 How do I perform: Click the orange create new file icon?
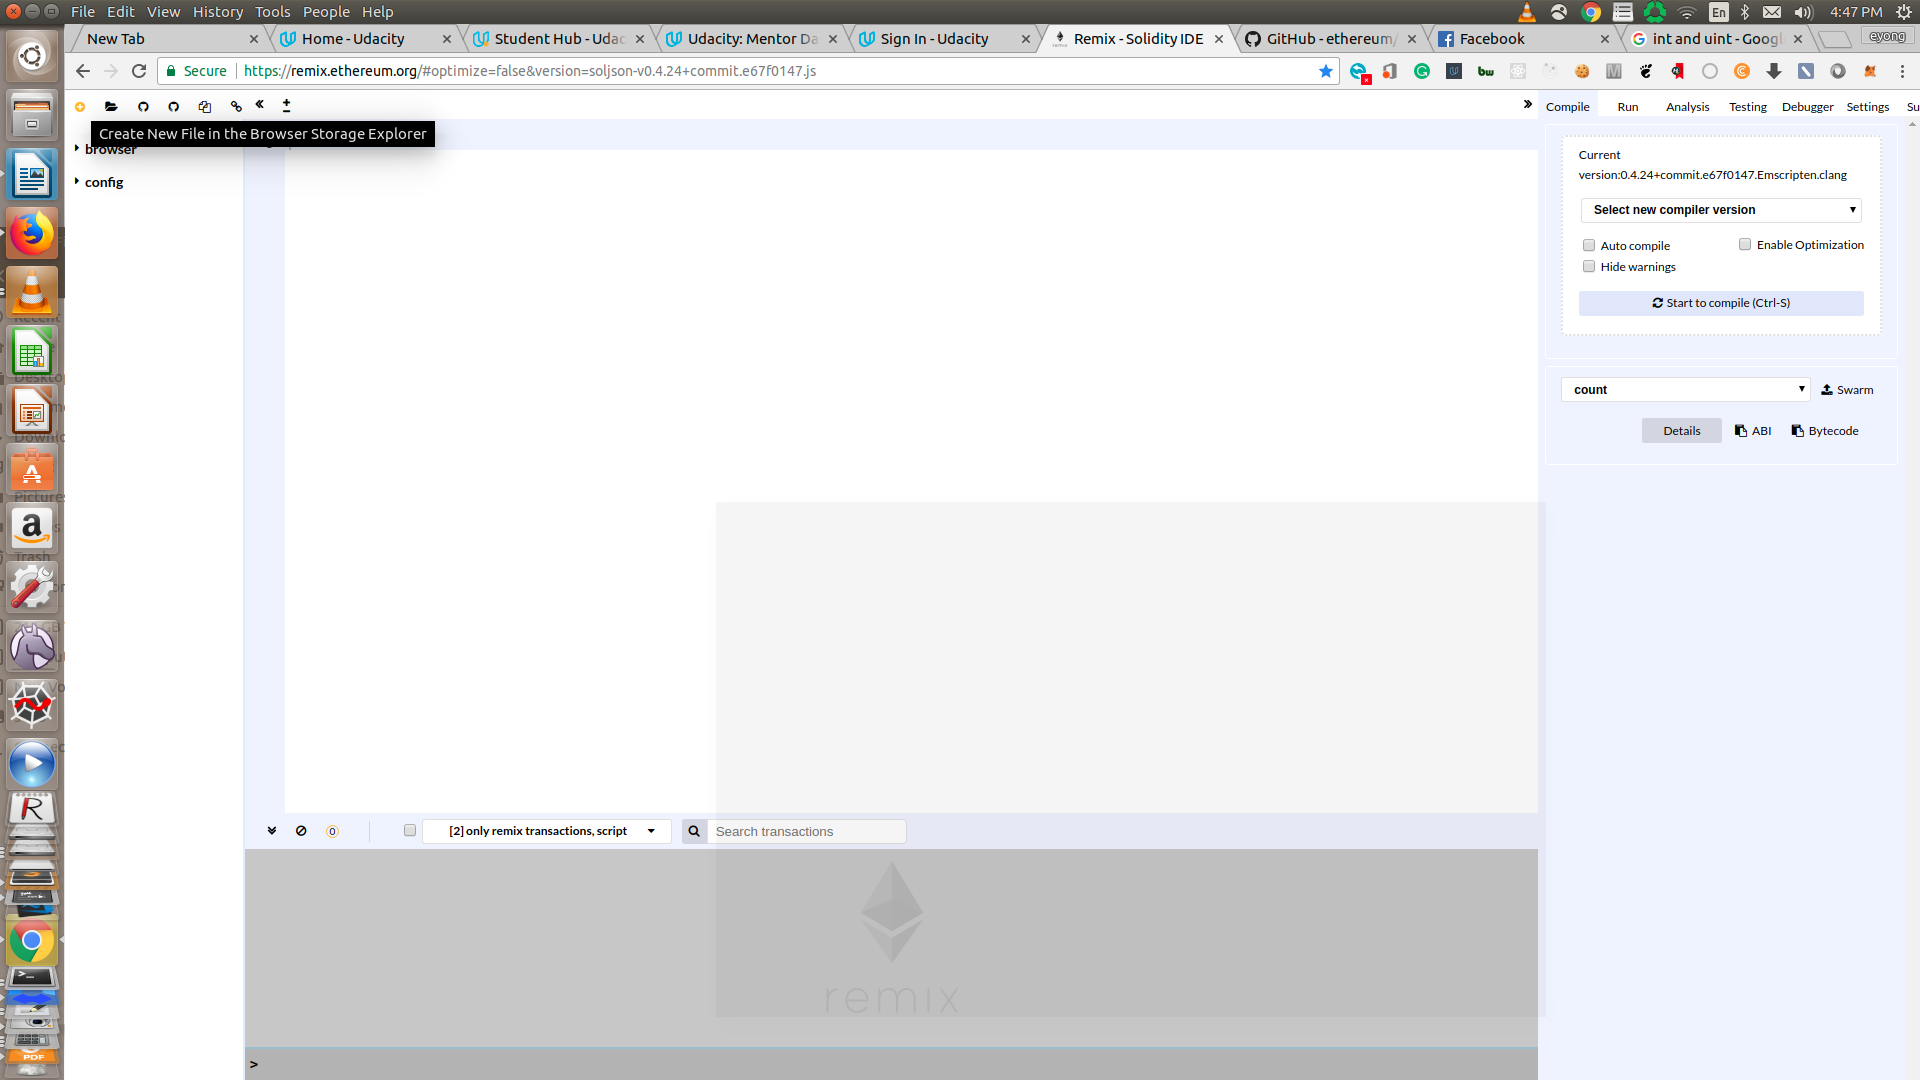80,106
